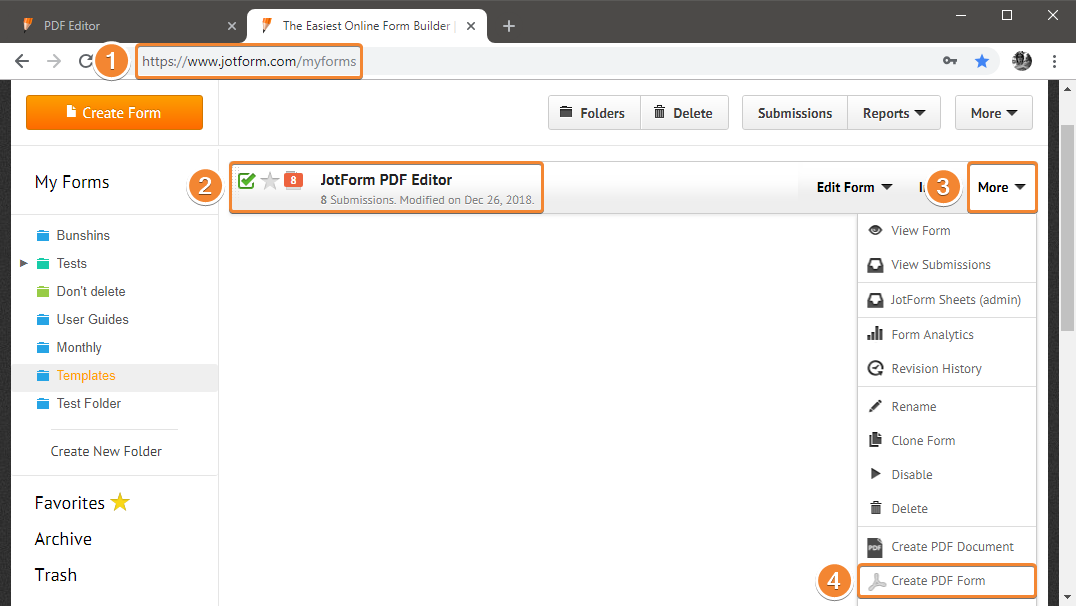
Task: Toggle the form row More dropdown
Action: point(1002,187)
